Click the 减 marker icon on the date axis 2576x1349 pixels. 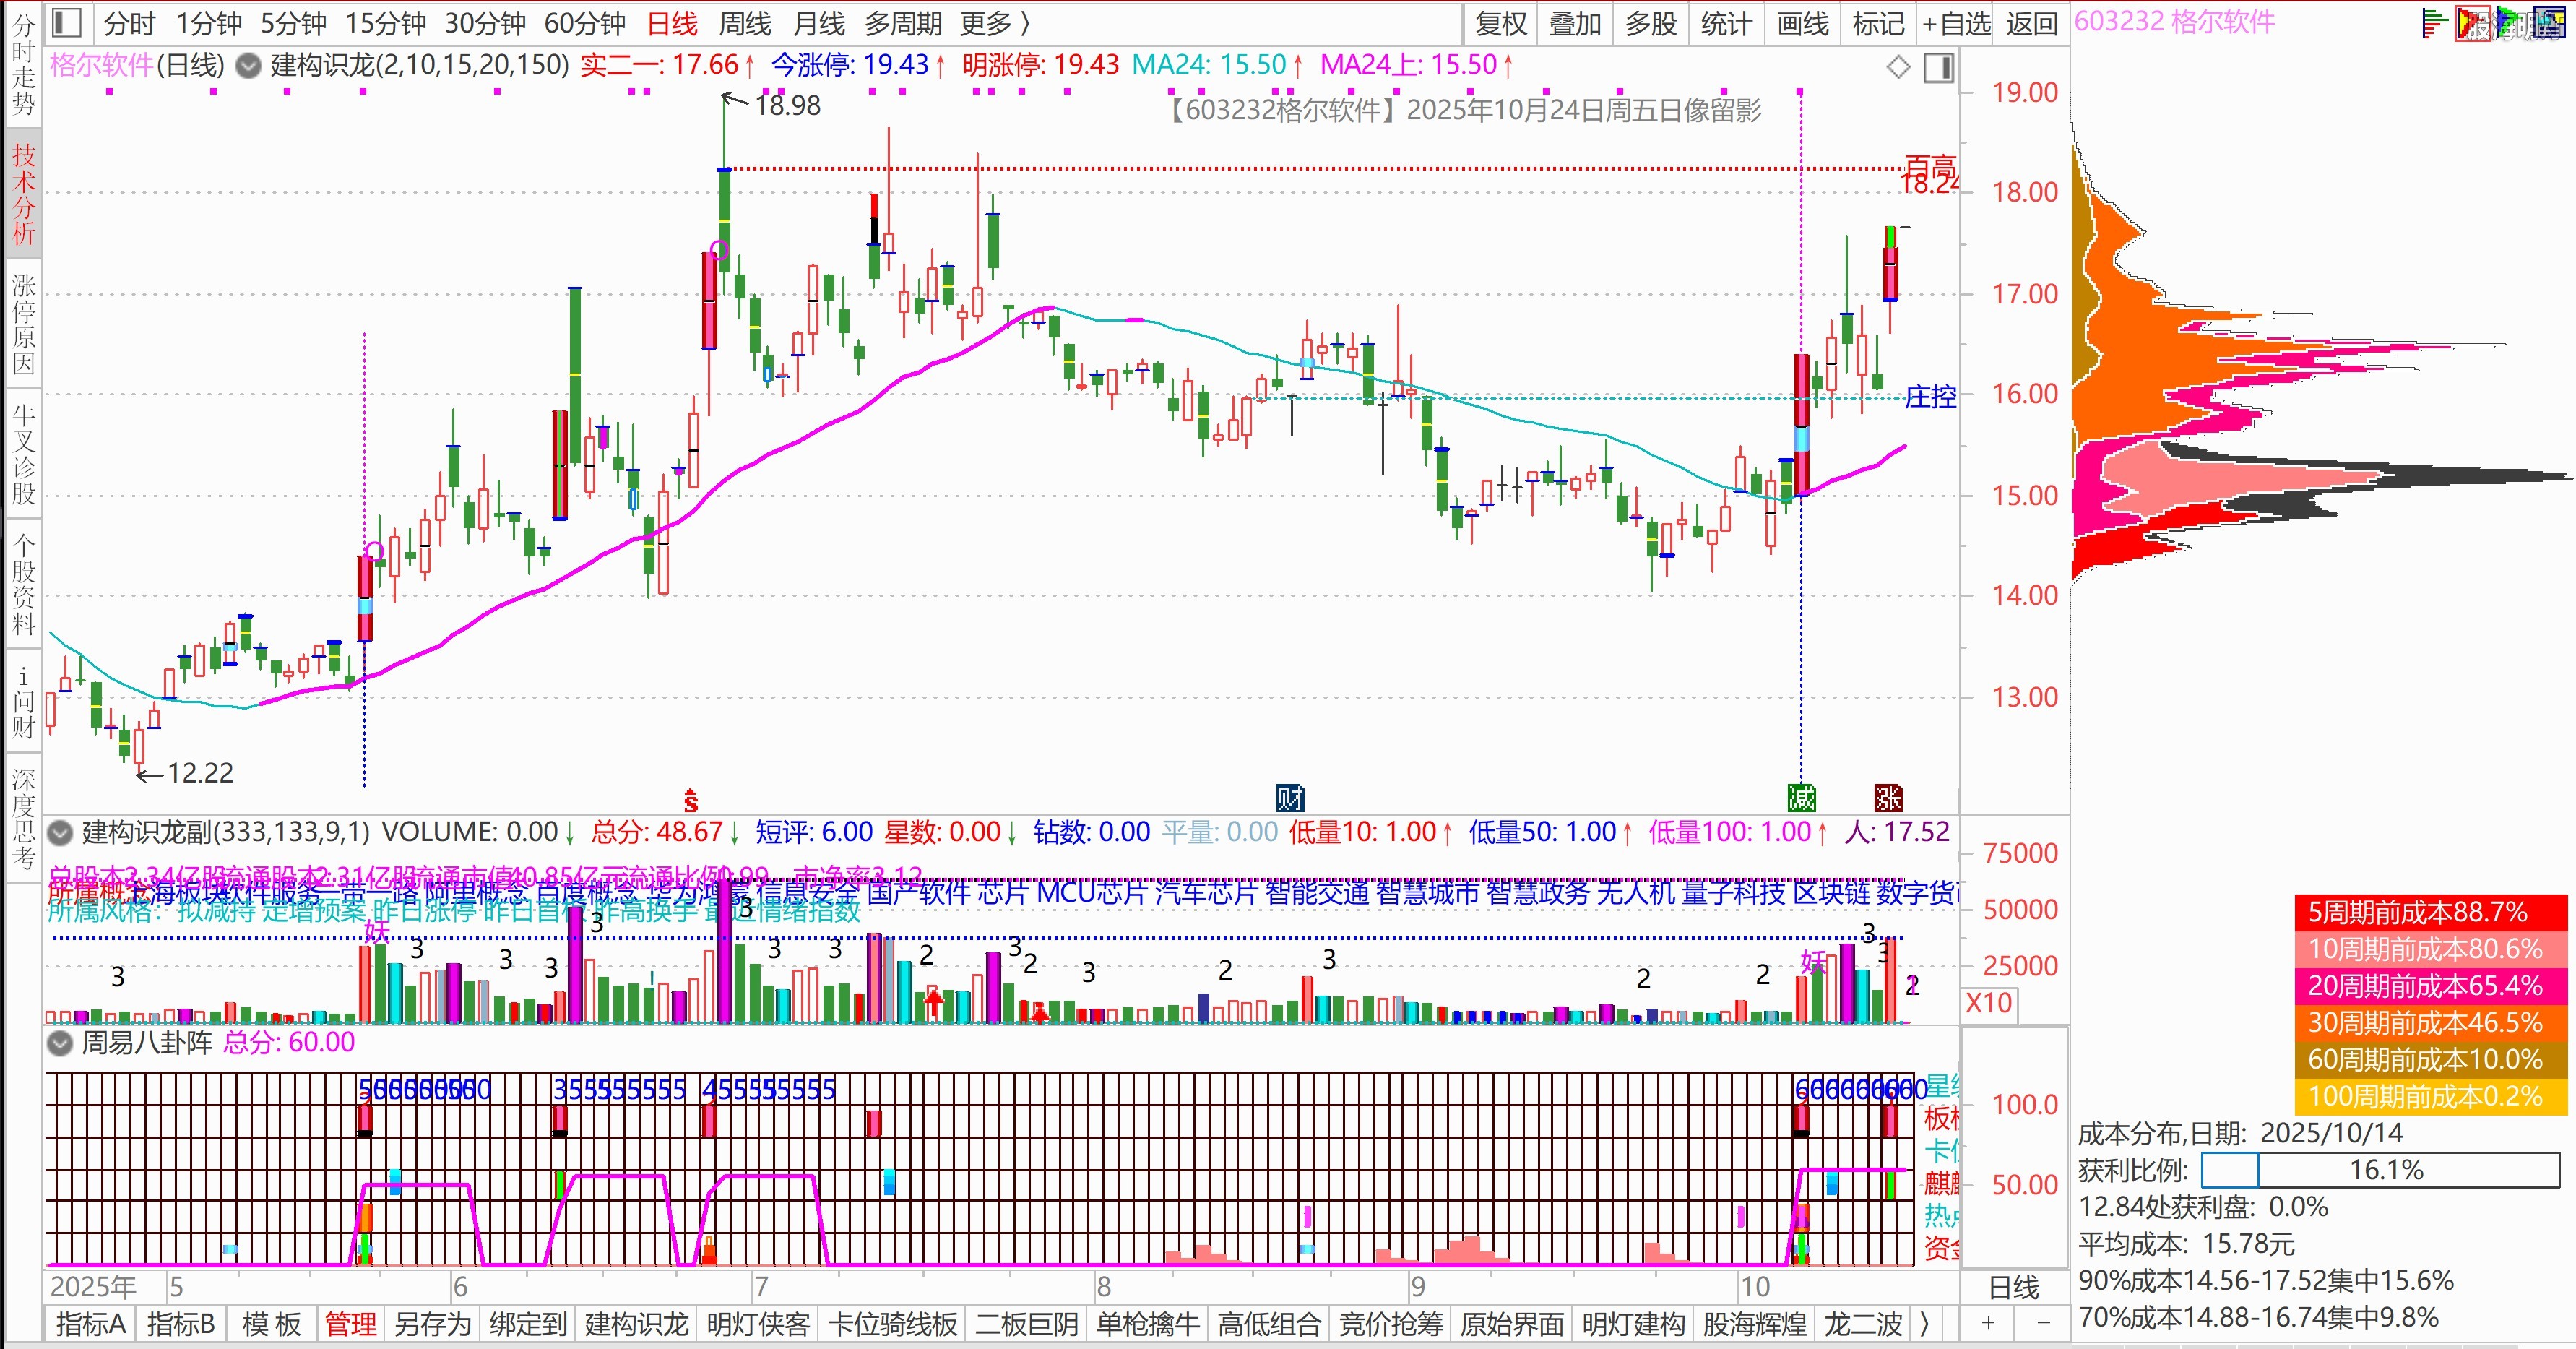1801,798
